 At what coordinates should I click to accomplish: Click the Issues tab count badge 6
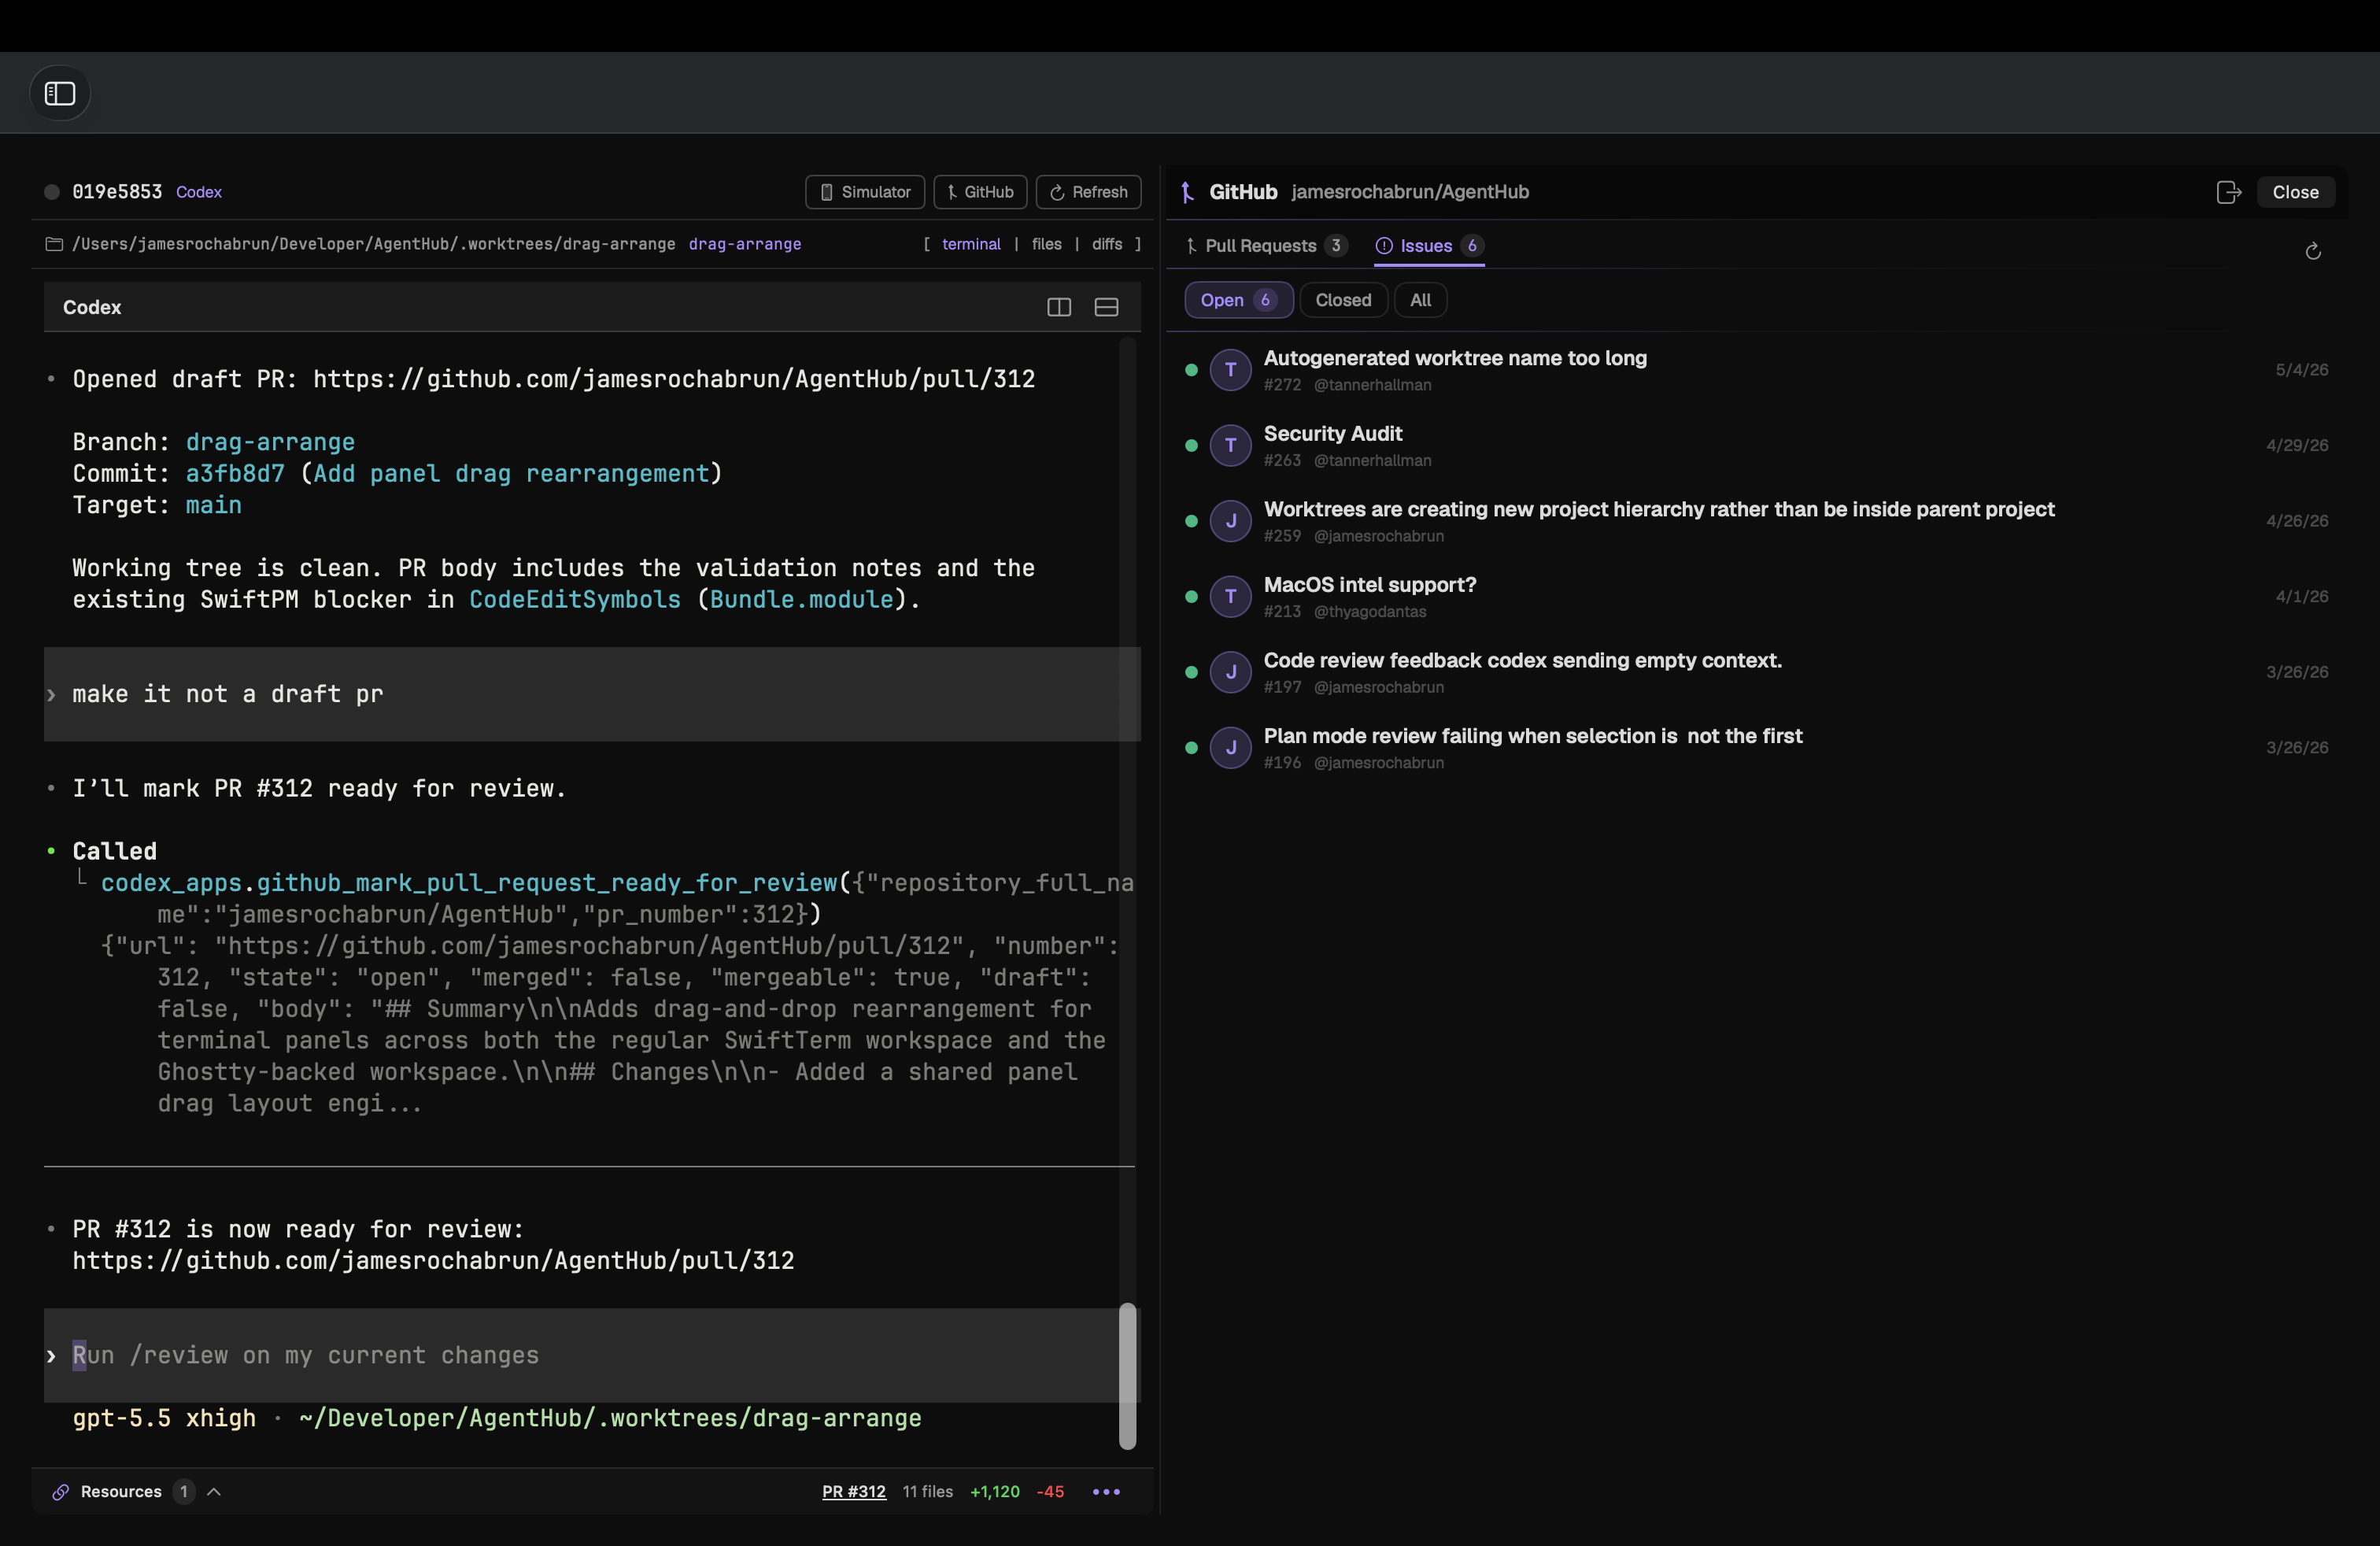tap(1471, 246)
